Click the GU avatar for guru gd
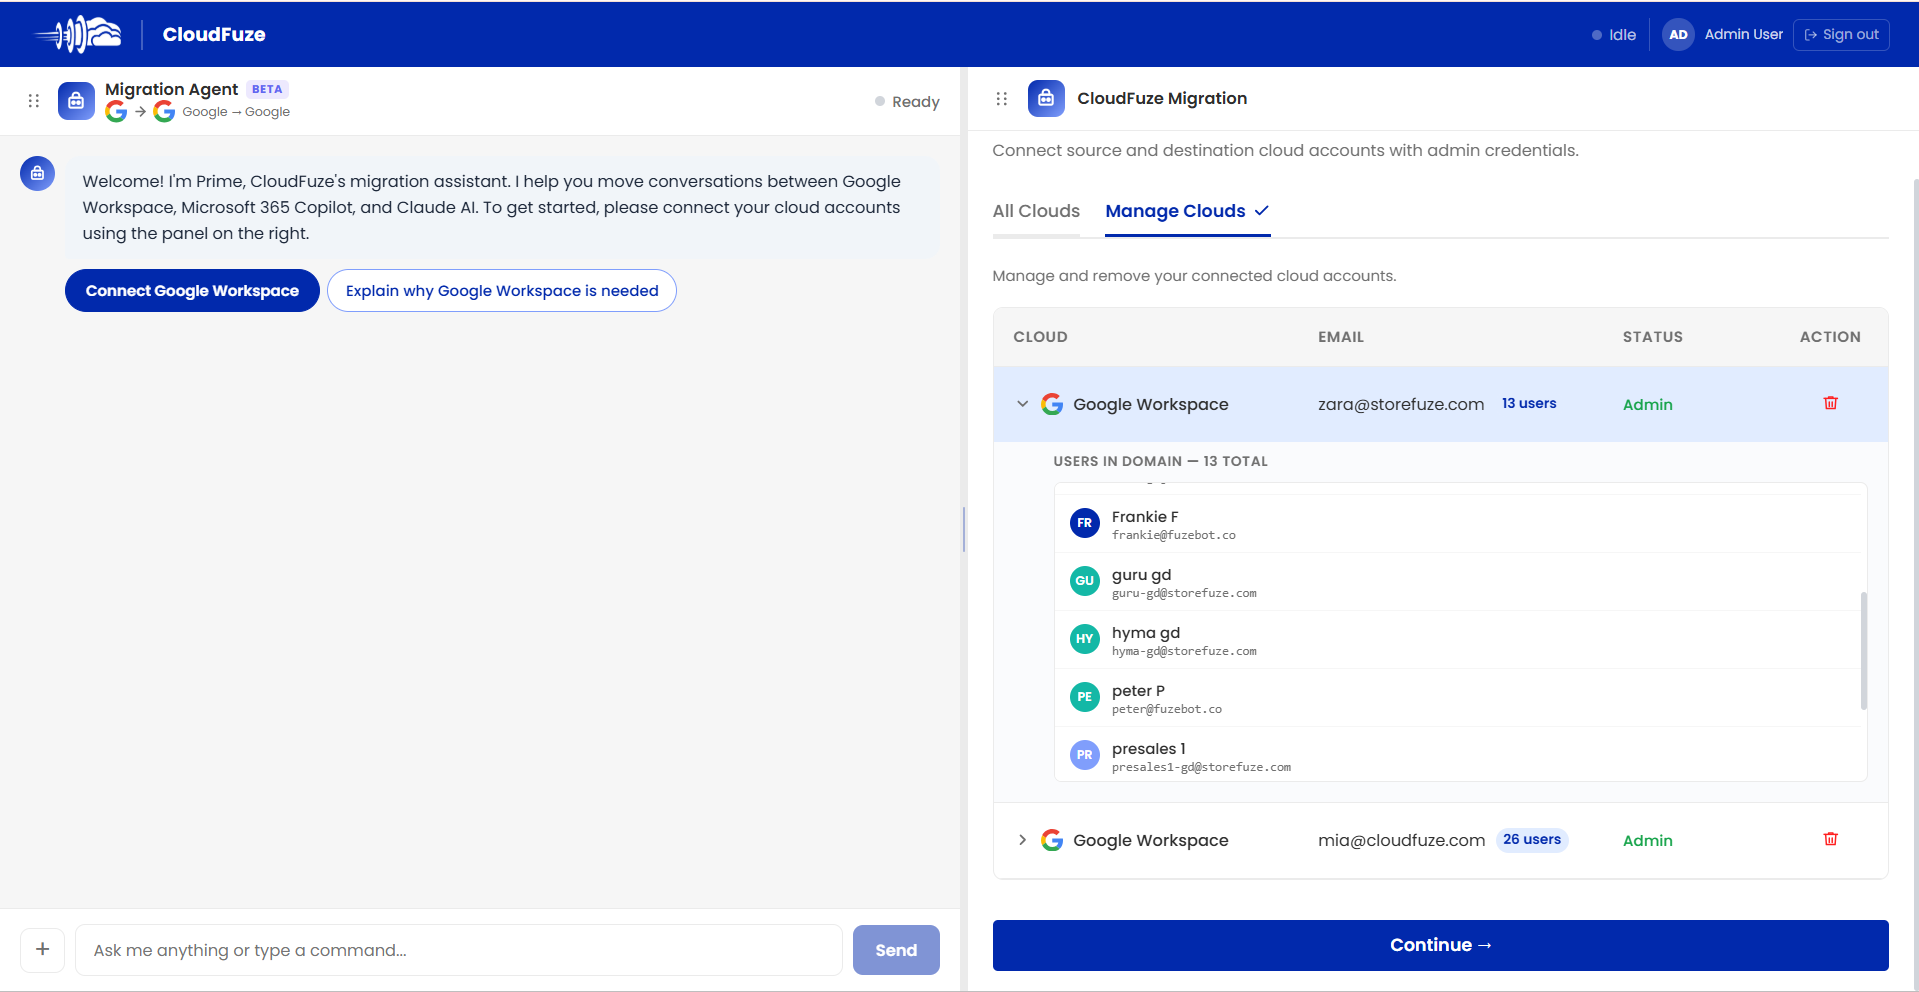This screenshot has height=992, width=1919. pos(1085,581)
